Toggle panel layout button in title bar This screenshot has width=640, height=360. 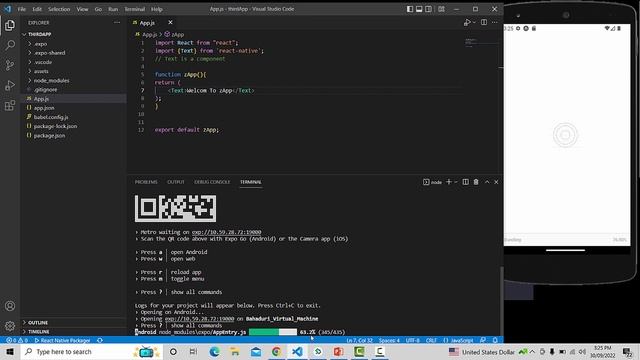click(419, 9)
